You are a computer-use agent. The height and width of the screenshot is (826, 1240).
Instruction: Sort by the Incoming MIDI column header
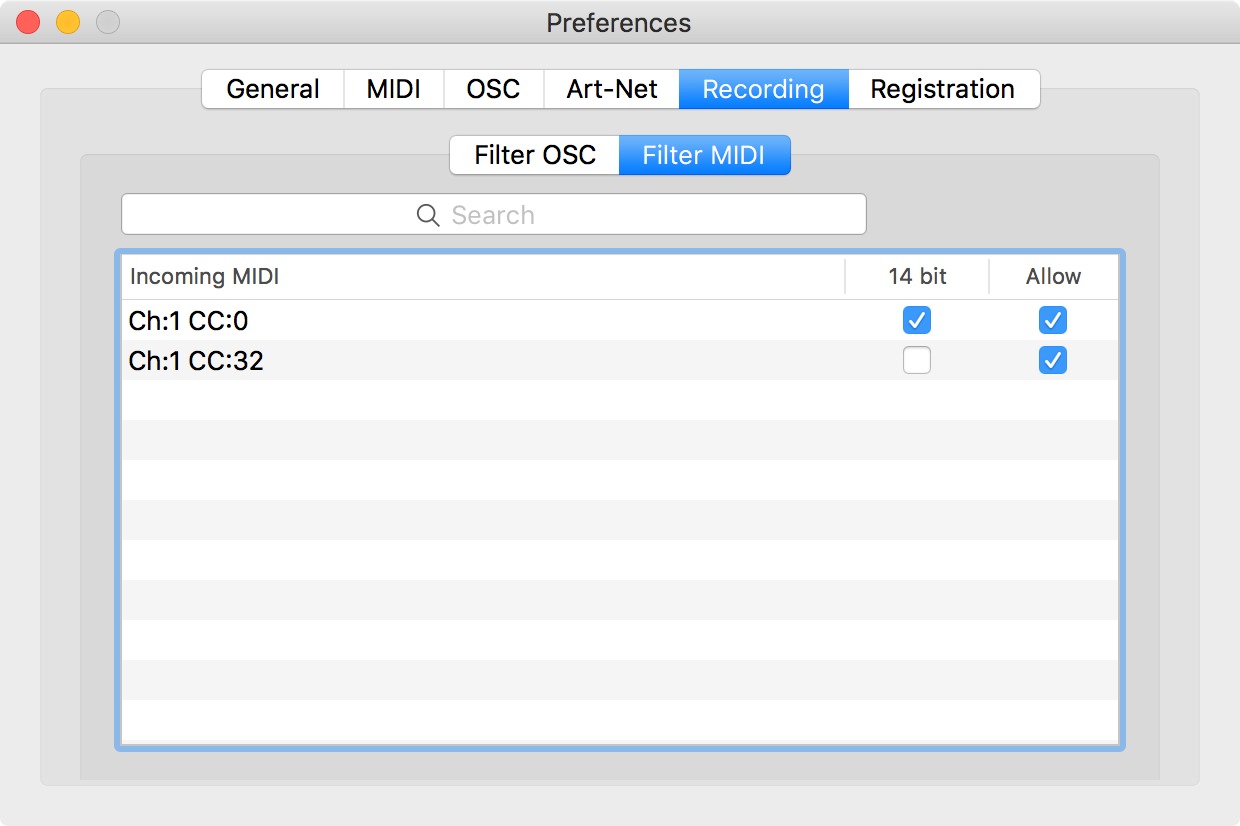click(483, 277)
